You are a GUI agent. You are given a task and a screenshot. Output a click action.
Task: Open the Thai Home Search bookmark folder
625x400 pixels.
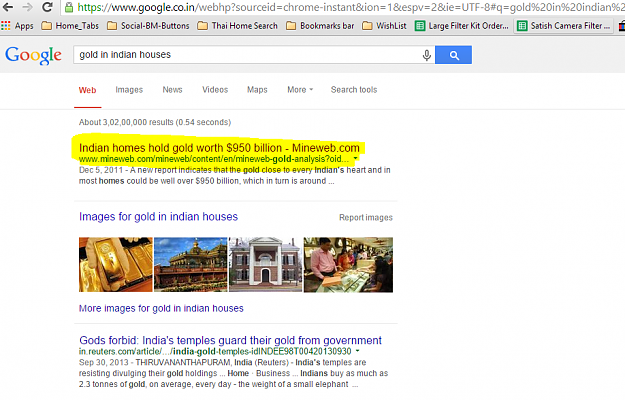pyautogui.click(x=238, y=26)
